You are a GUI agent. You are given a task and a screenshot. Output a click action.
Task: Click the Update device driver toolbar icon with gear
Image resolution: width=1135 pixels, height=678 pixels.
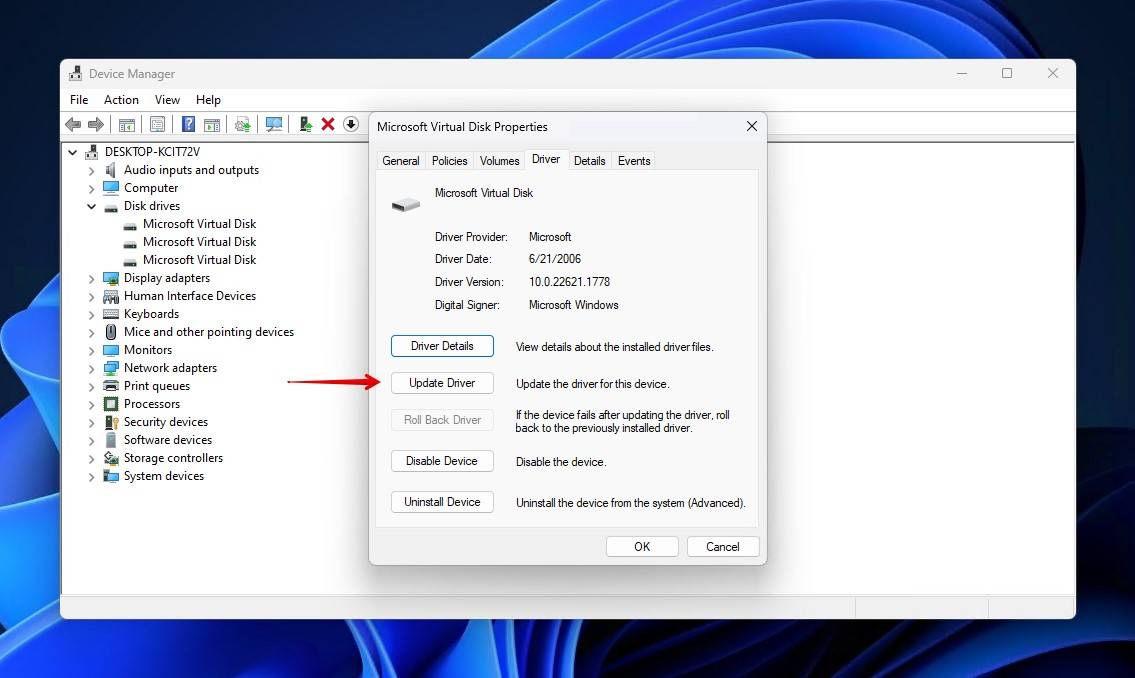(x=242, y=124)
